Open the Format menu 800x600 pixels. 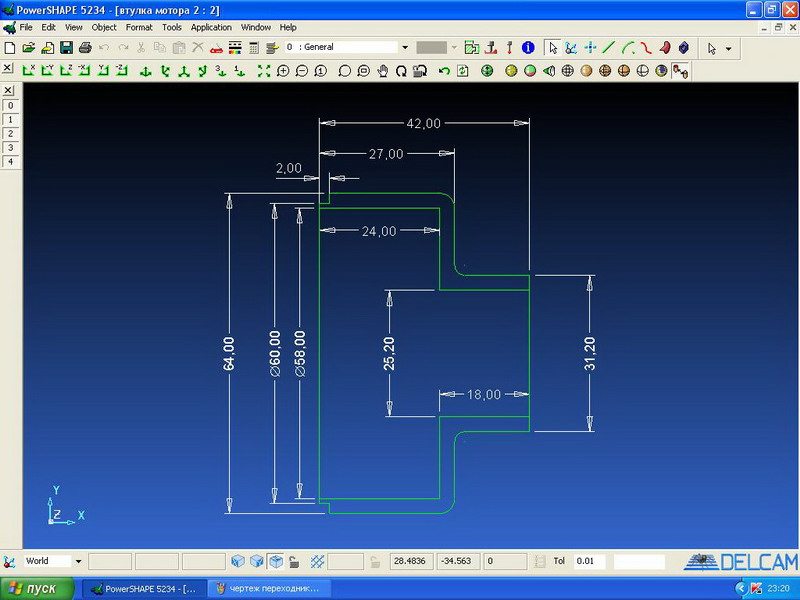[139, 27]
